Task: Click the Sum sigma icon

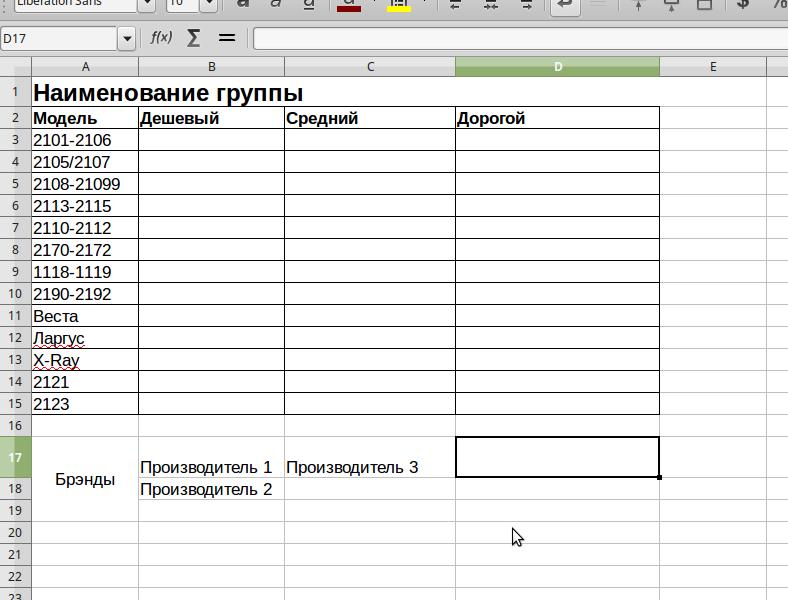Action: click(193, 38)
